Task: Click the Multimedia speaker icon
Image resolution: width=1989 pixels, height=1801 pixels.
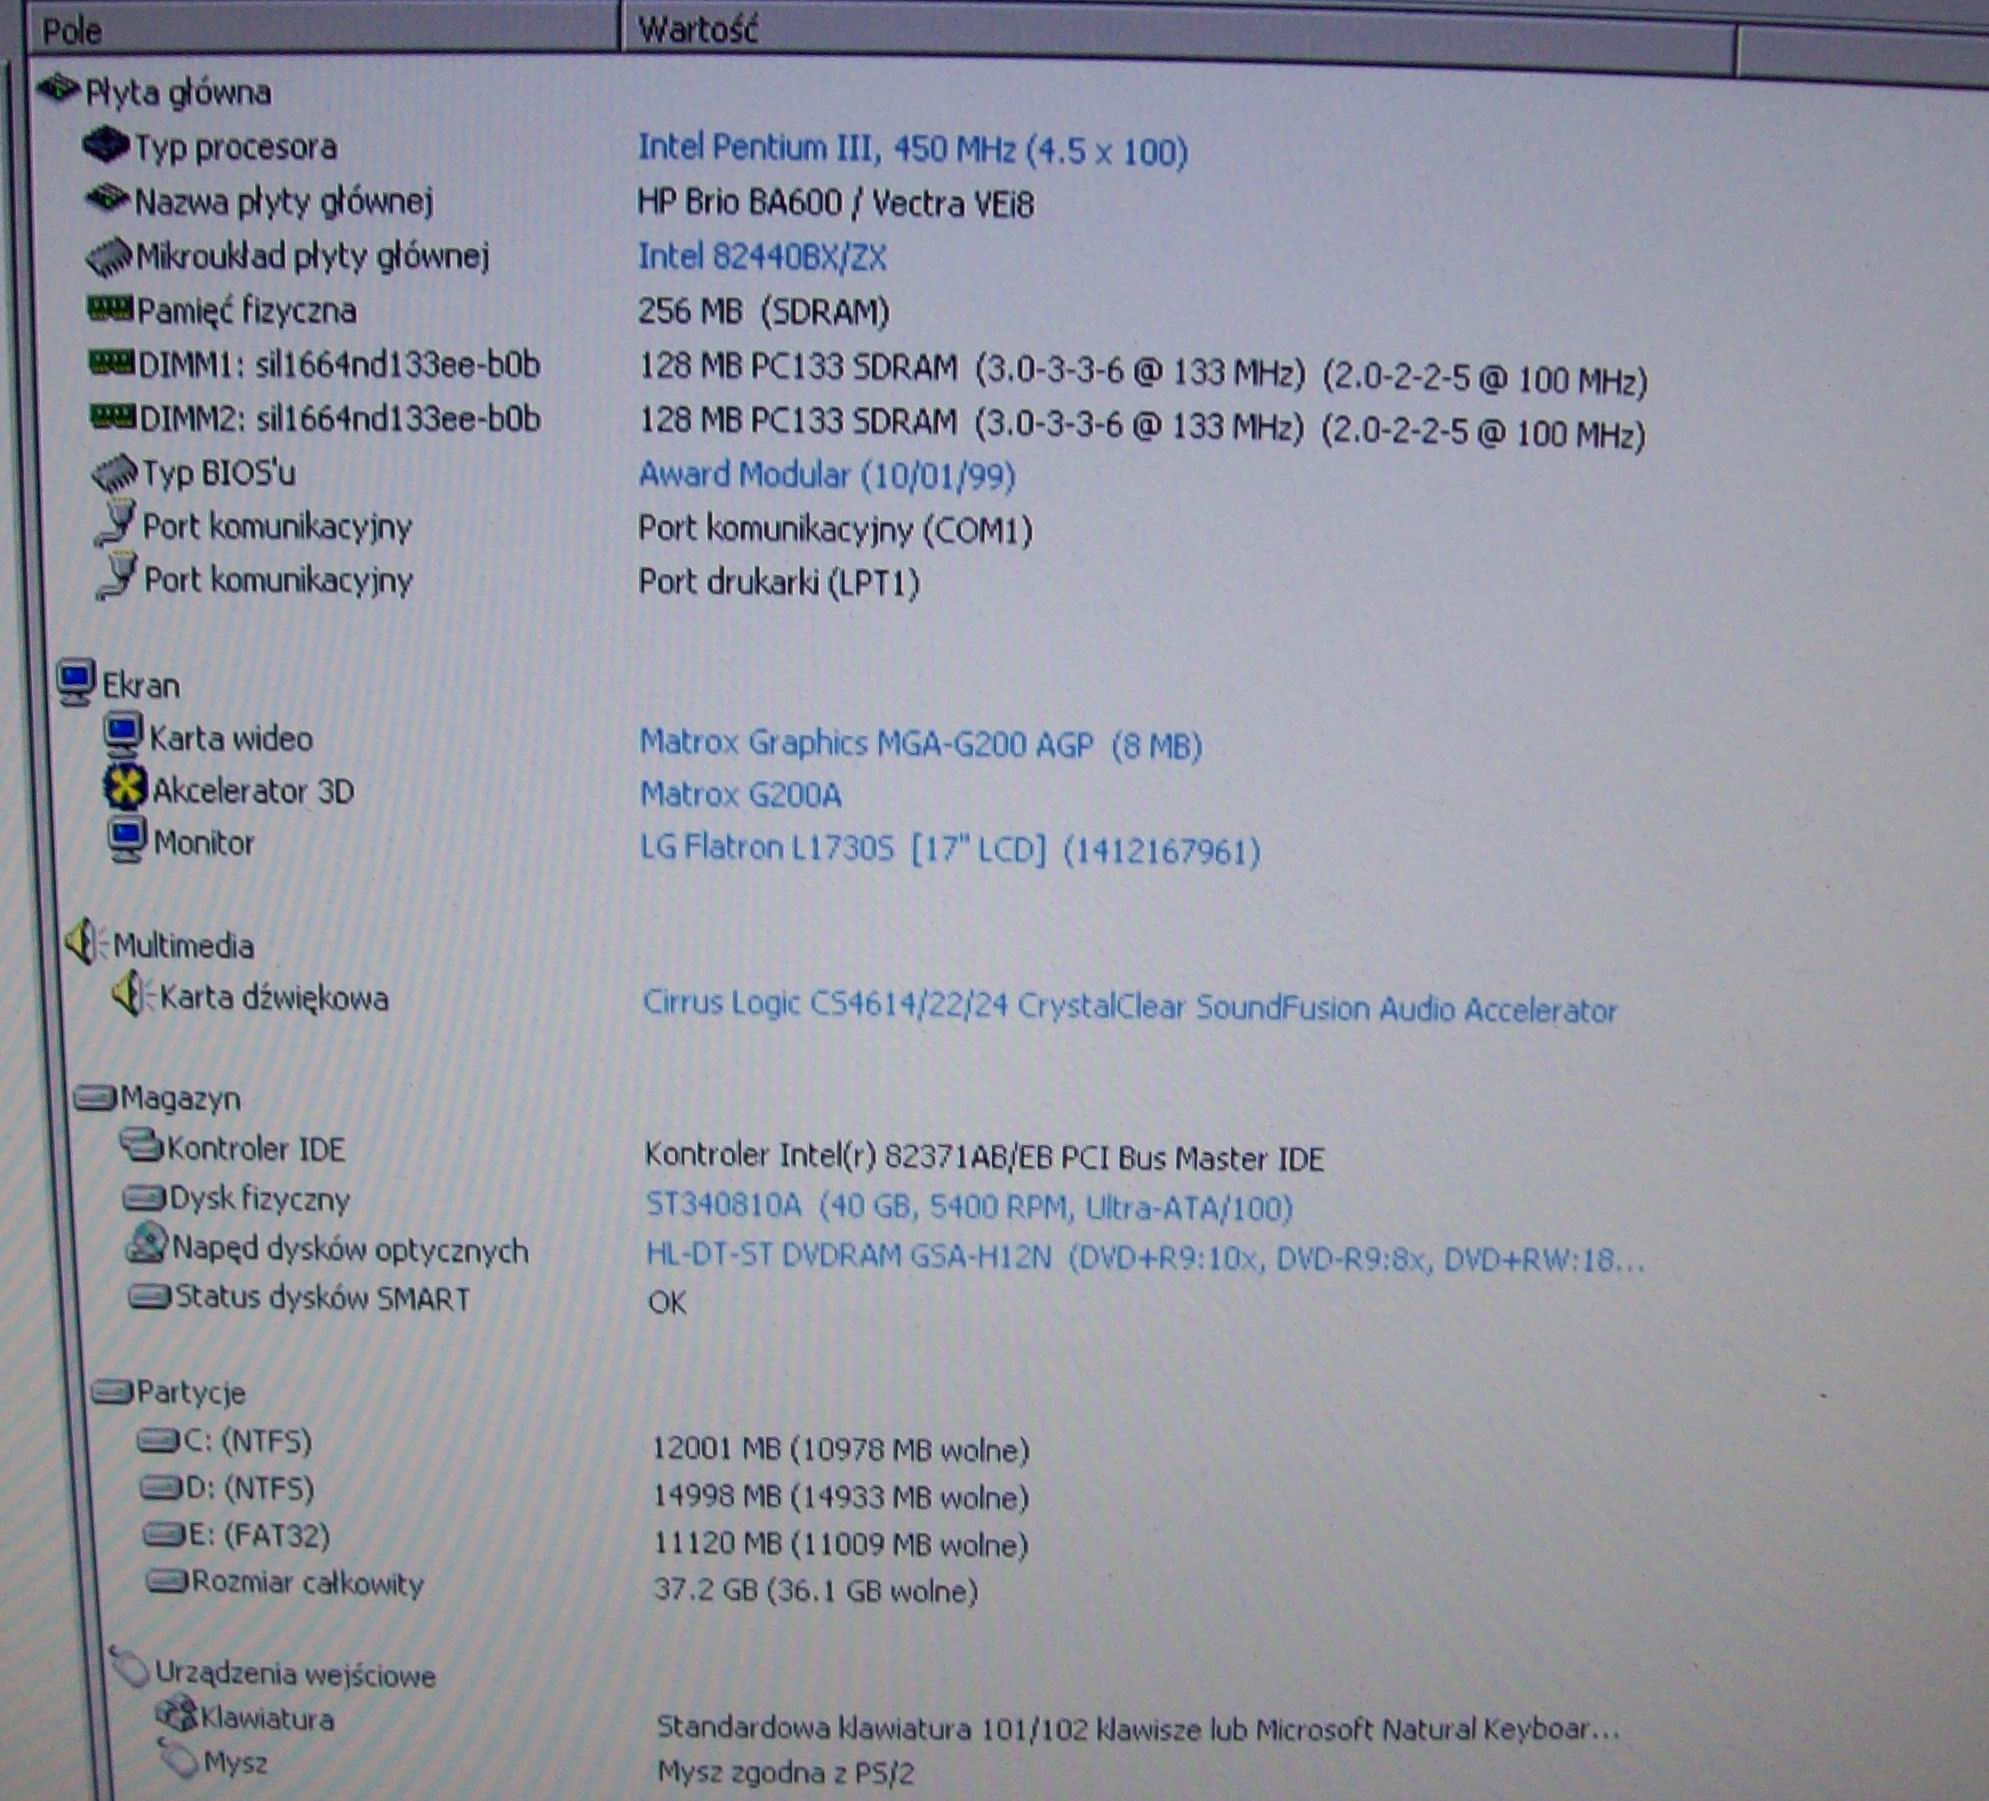Action: pyautogui.click(x=86, y=941)
